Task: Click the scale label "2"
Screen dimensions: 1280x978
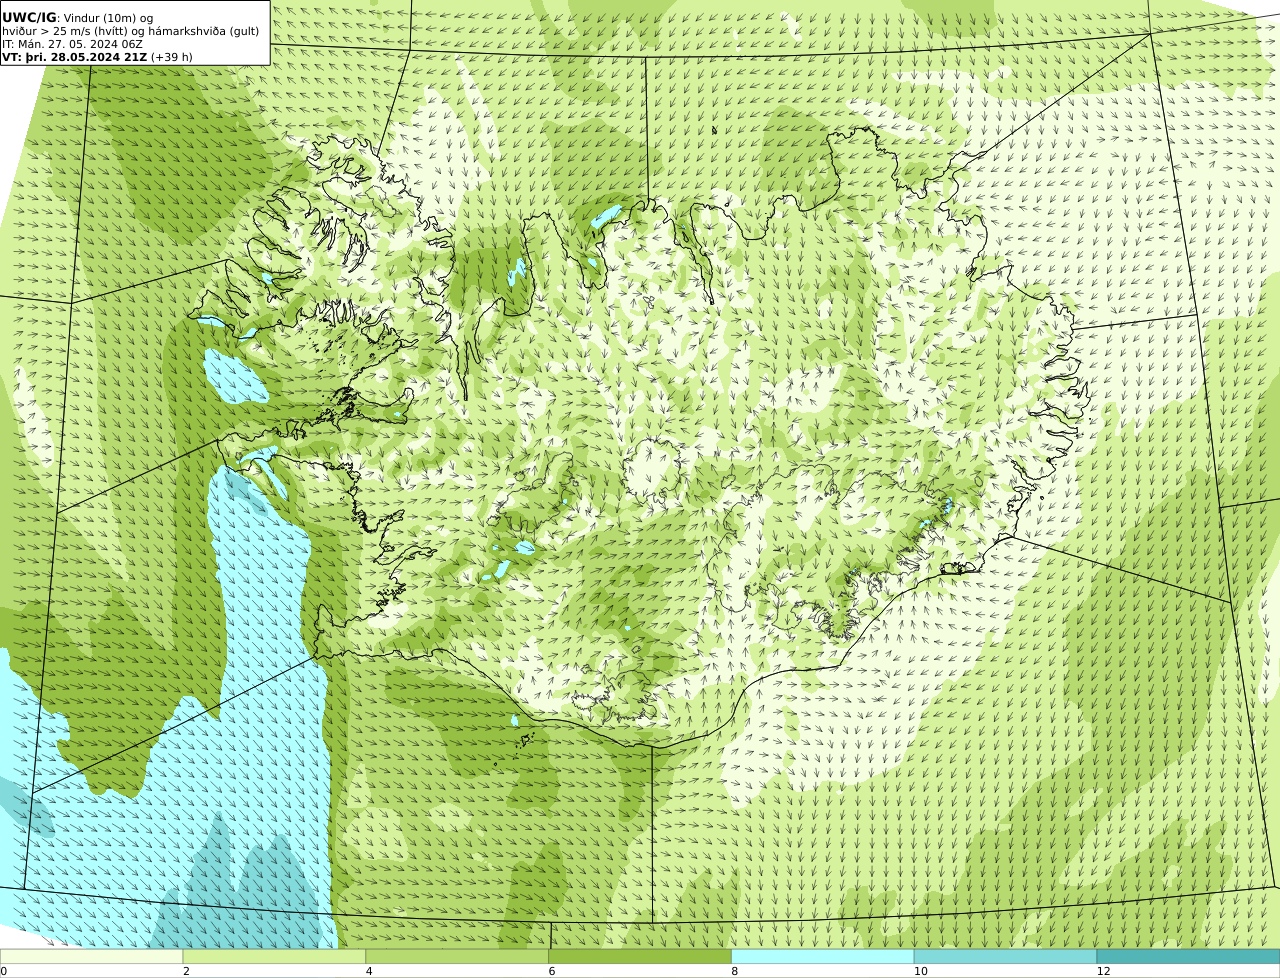Action: 186,971
